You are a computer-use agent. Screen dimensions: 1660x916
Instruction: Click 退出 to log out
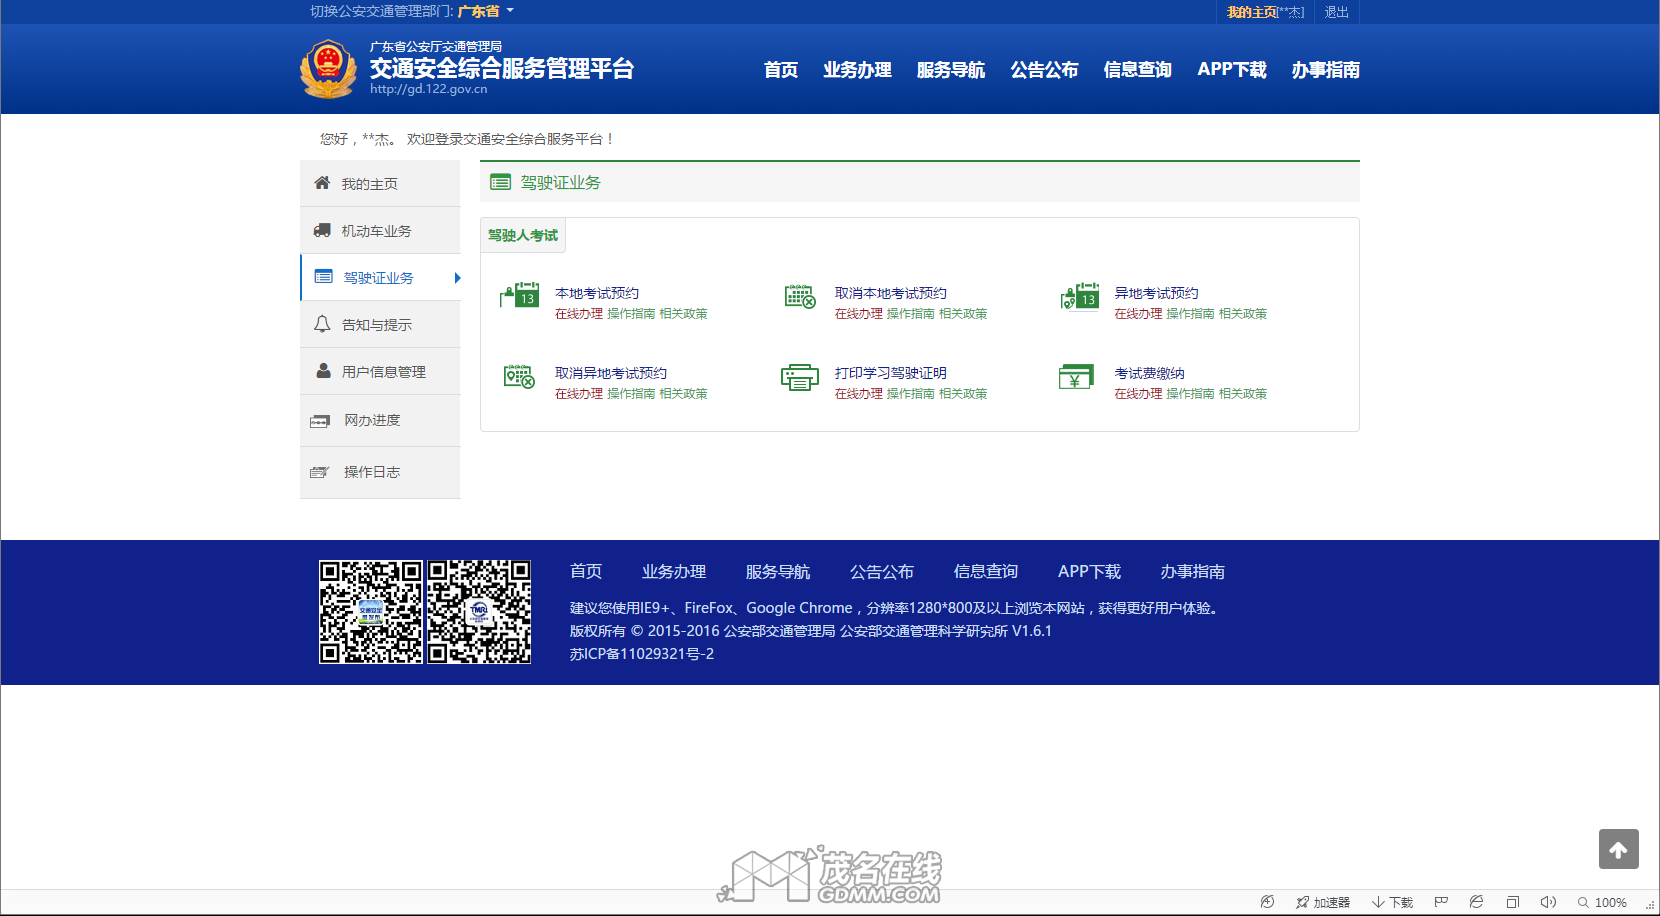point(1336,12)
